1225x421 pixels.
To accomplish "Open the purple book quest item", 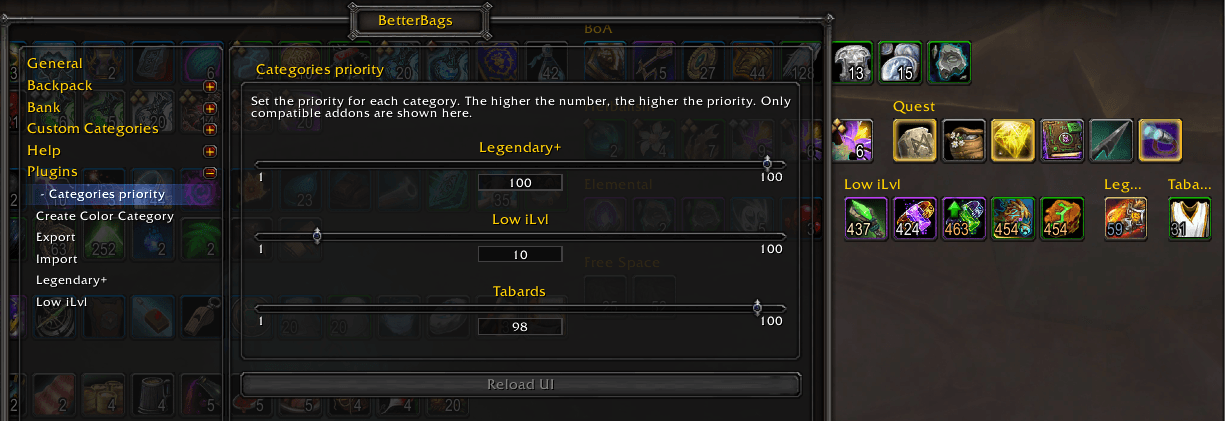I will [1061, 140].
